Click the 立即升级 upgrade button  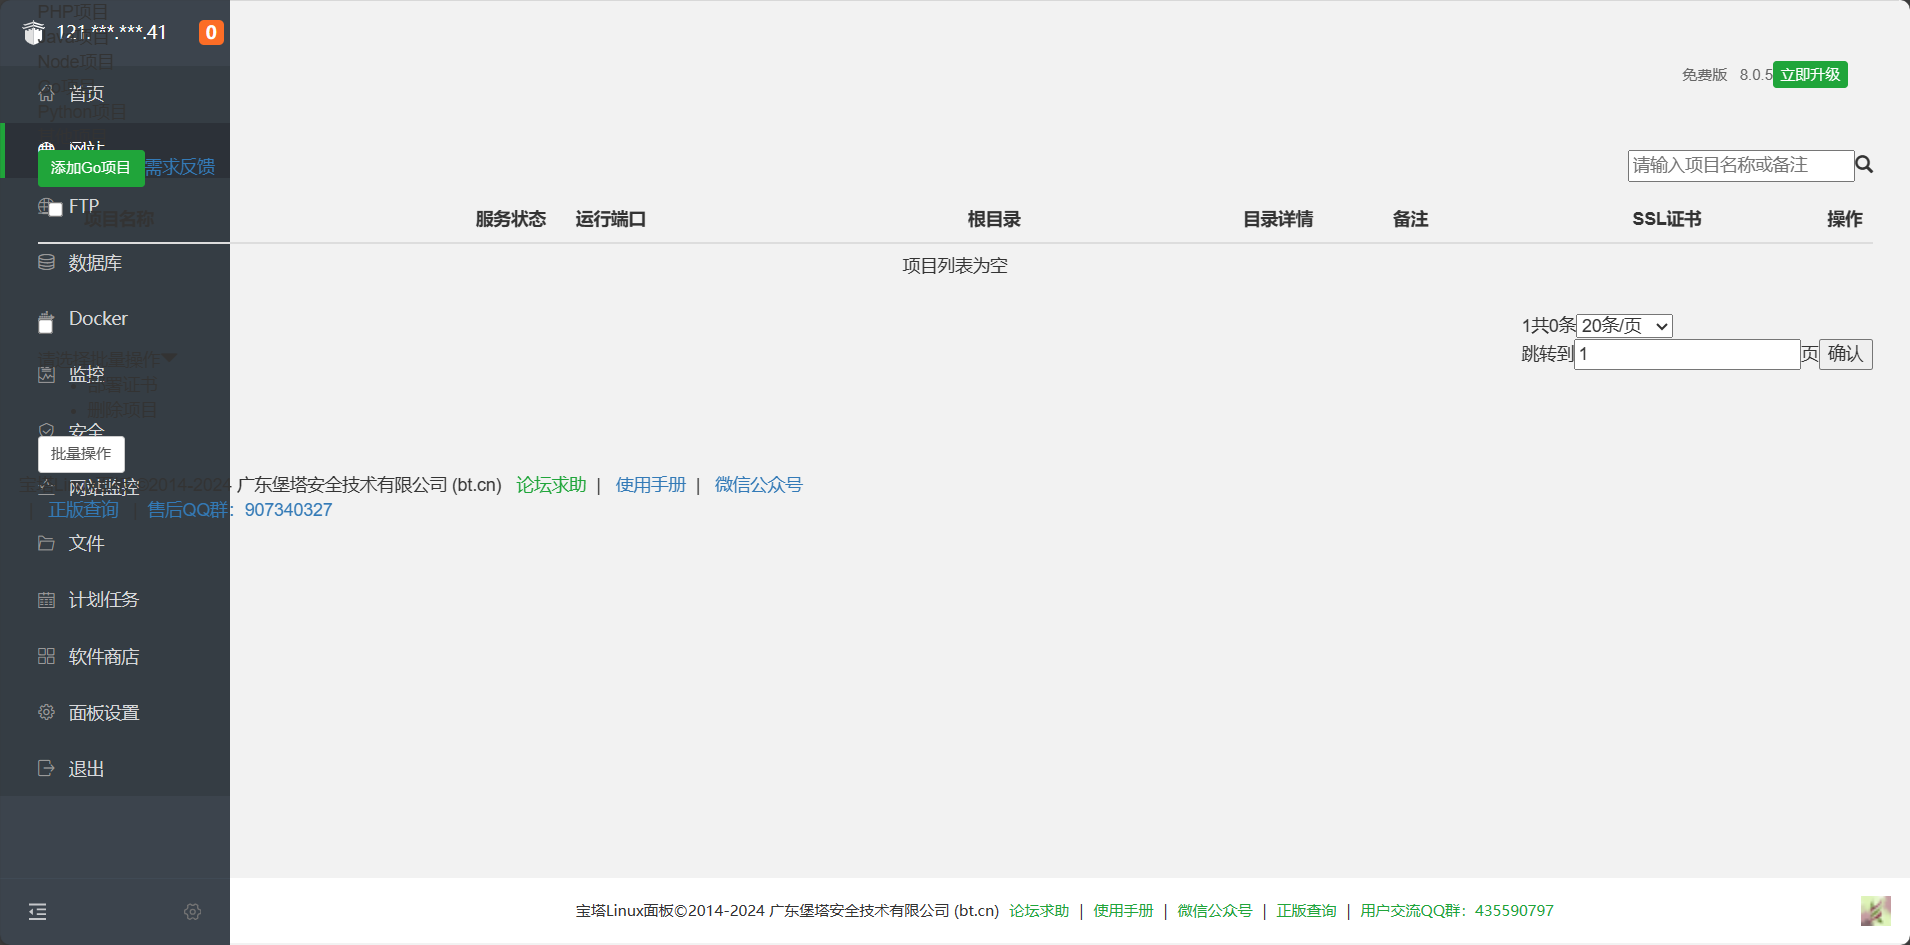coord(1810,74)
